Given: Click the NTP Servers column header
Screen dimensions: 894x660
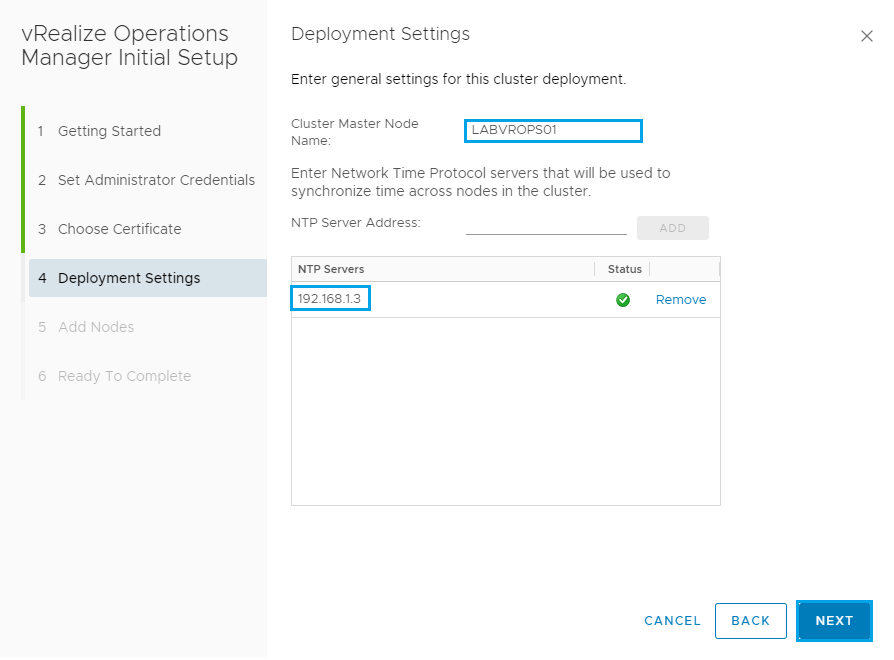Looking at the screenshot, I should (x=331, y=269).
